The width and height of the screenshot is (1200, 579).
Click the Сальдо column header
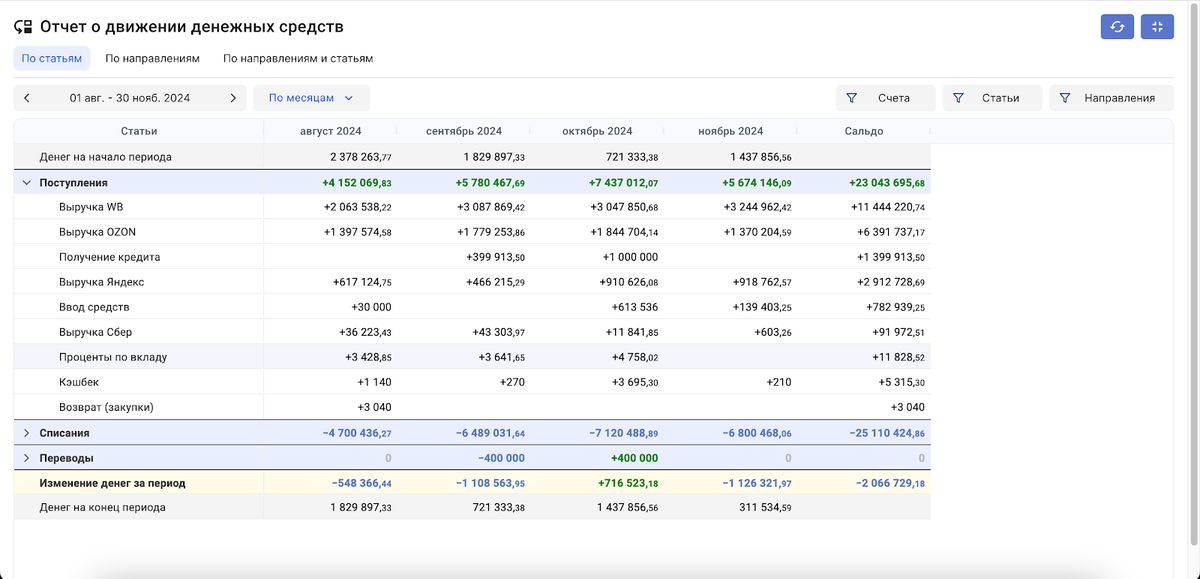point(863,131)
